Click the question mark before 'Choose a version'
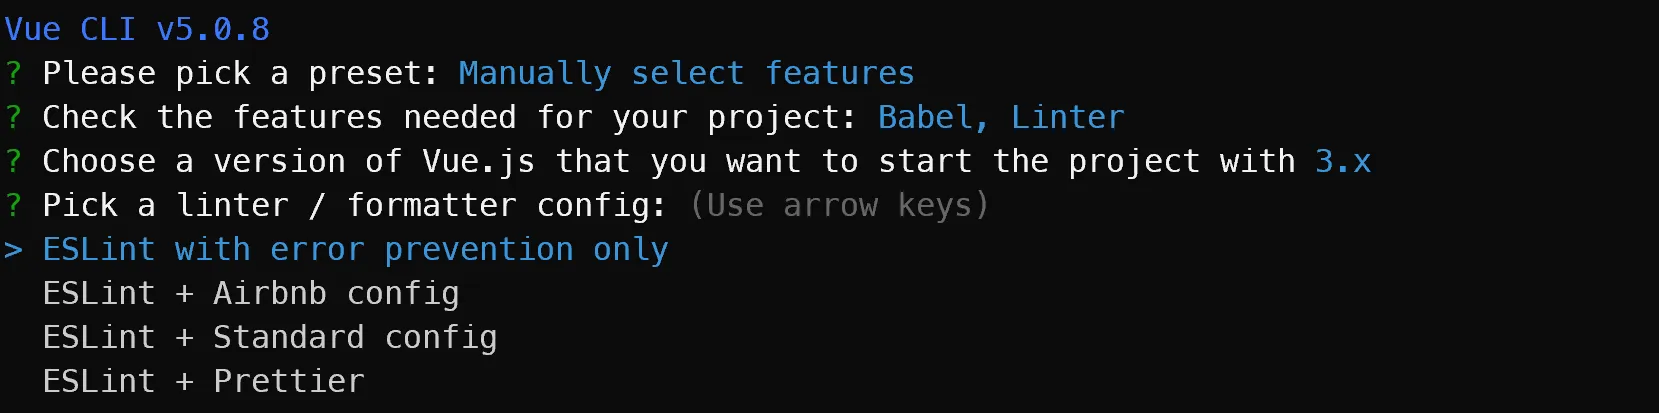Screen dimensions: 1659x413 coord(13,161)
